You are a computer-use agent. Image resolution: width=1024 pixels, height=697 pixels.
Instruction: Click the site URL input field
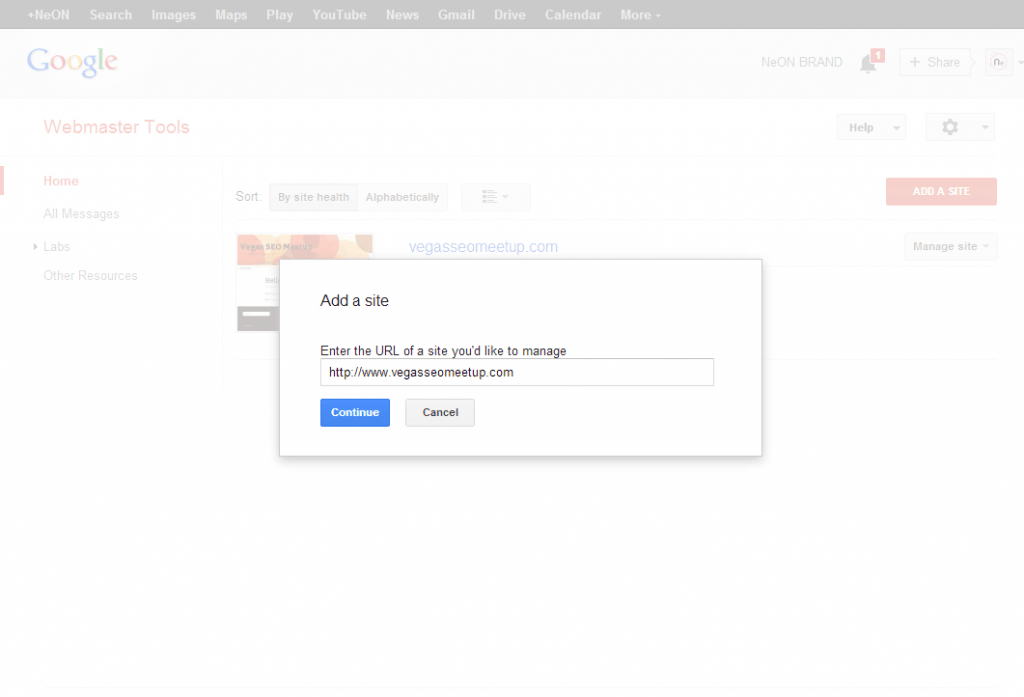point(517,372)
